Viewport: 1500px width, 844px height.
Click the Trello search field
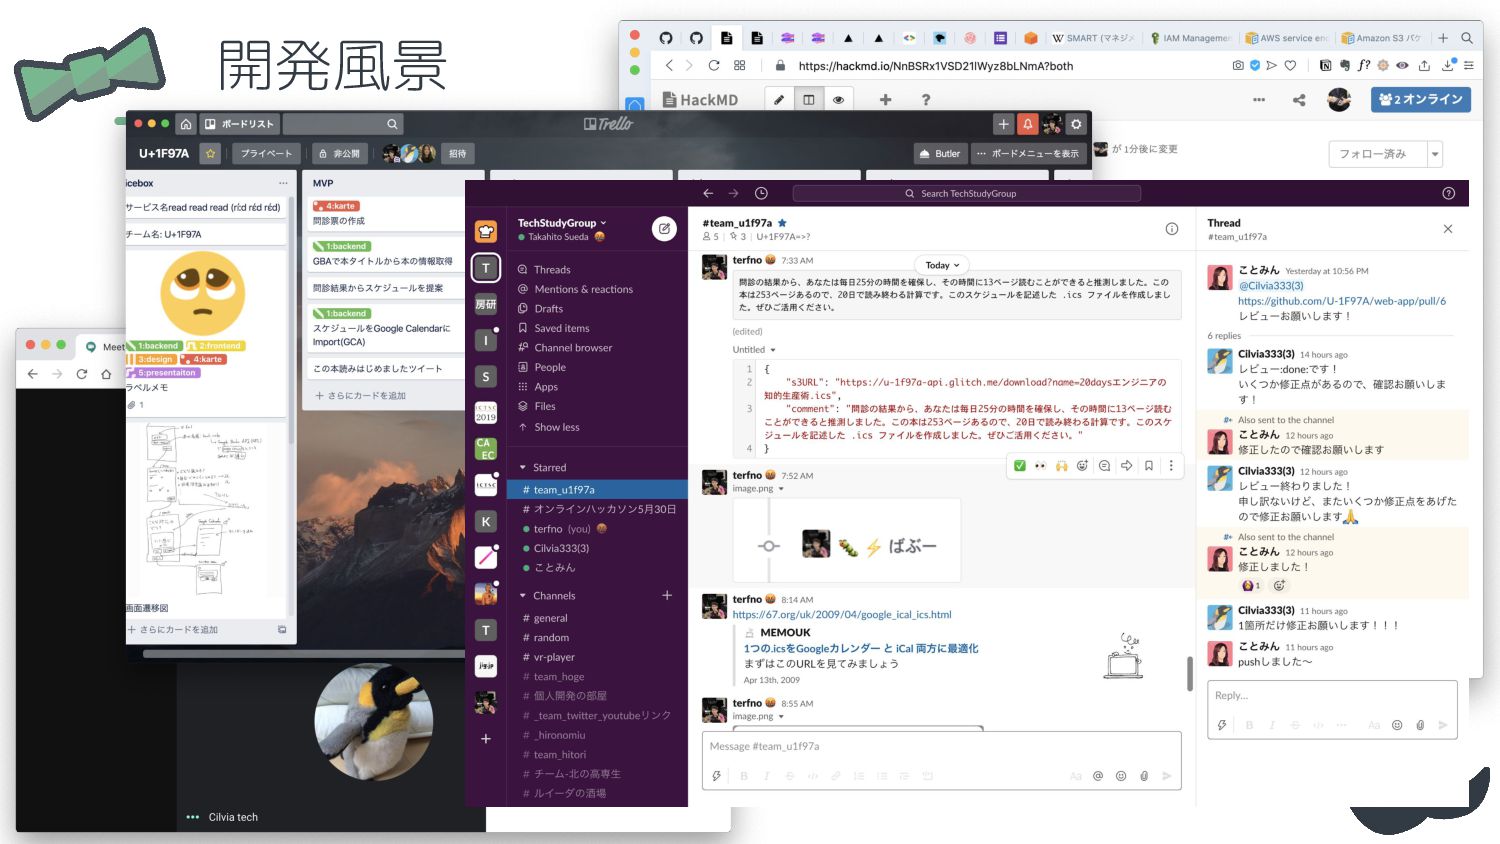(x=343, y=124)
